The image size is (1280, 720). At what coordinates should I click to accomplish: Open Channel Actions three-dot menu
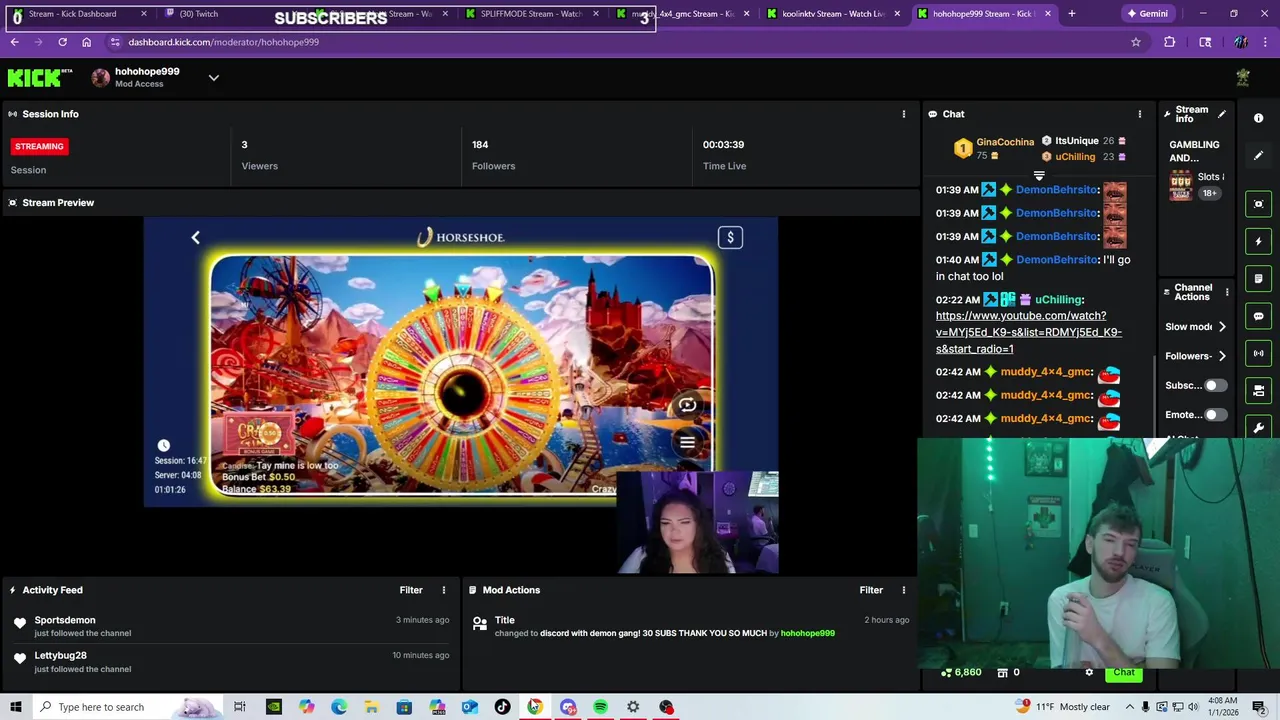pyautogui.click(x=1227, y=292)
